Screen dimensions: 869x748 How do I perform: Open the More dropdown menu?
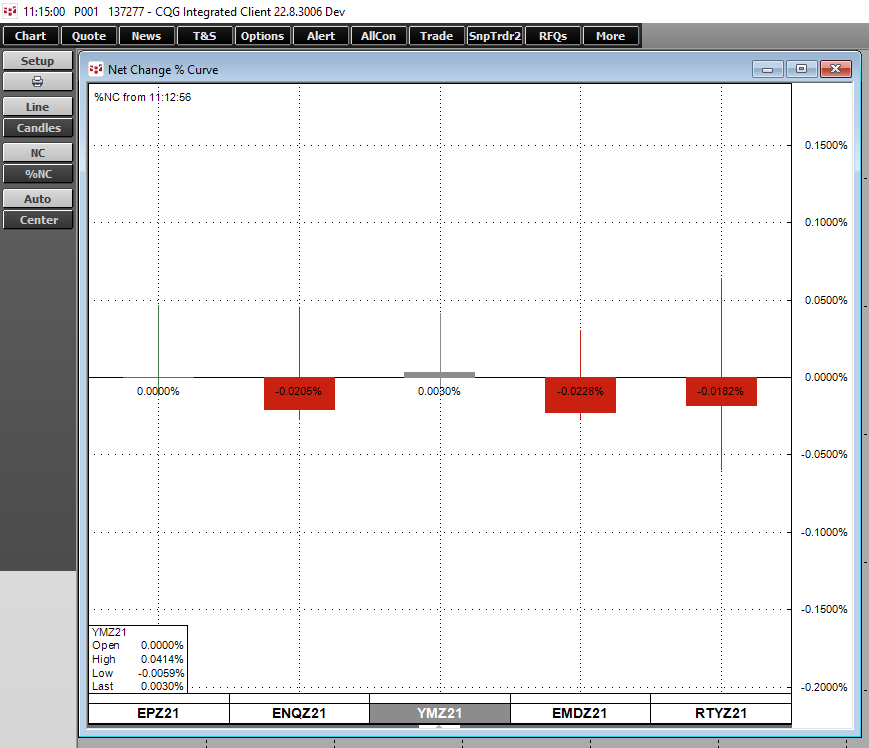pyautogui.click(x=610, y=35)
